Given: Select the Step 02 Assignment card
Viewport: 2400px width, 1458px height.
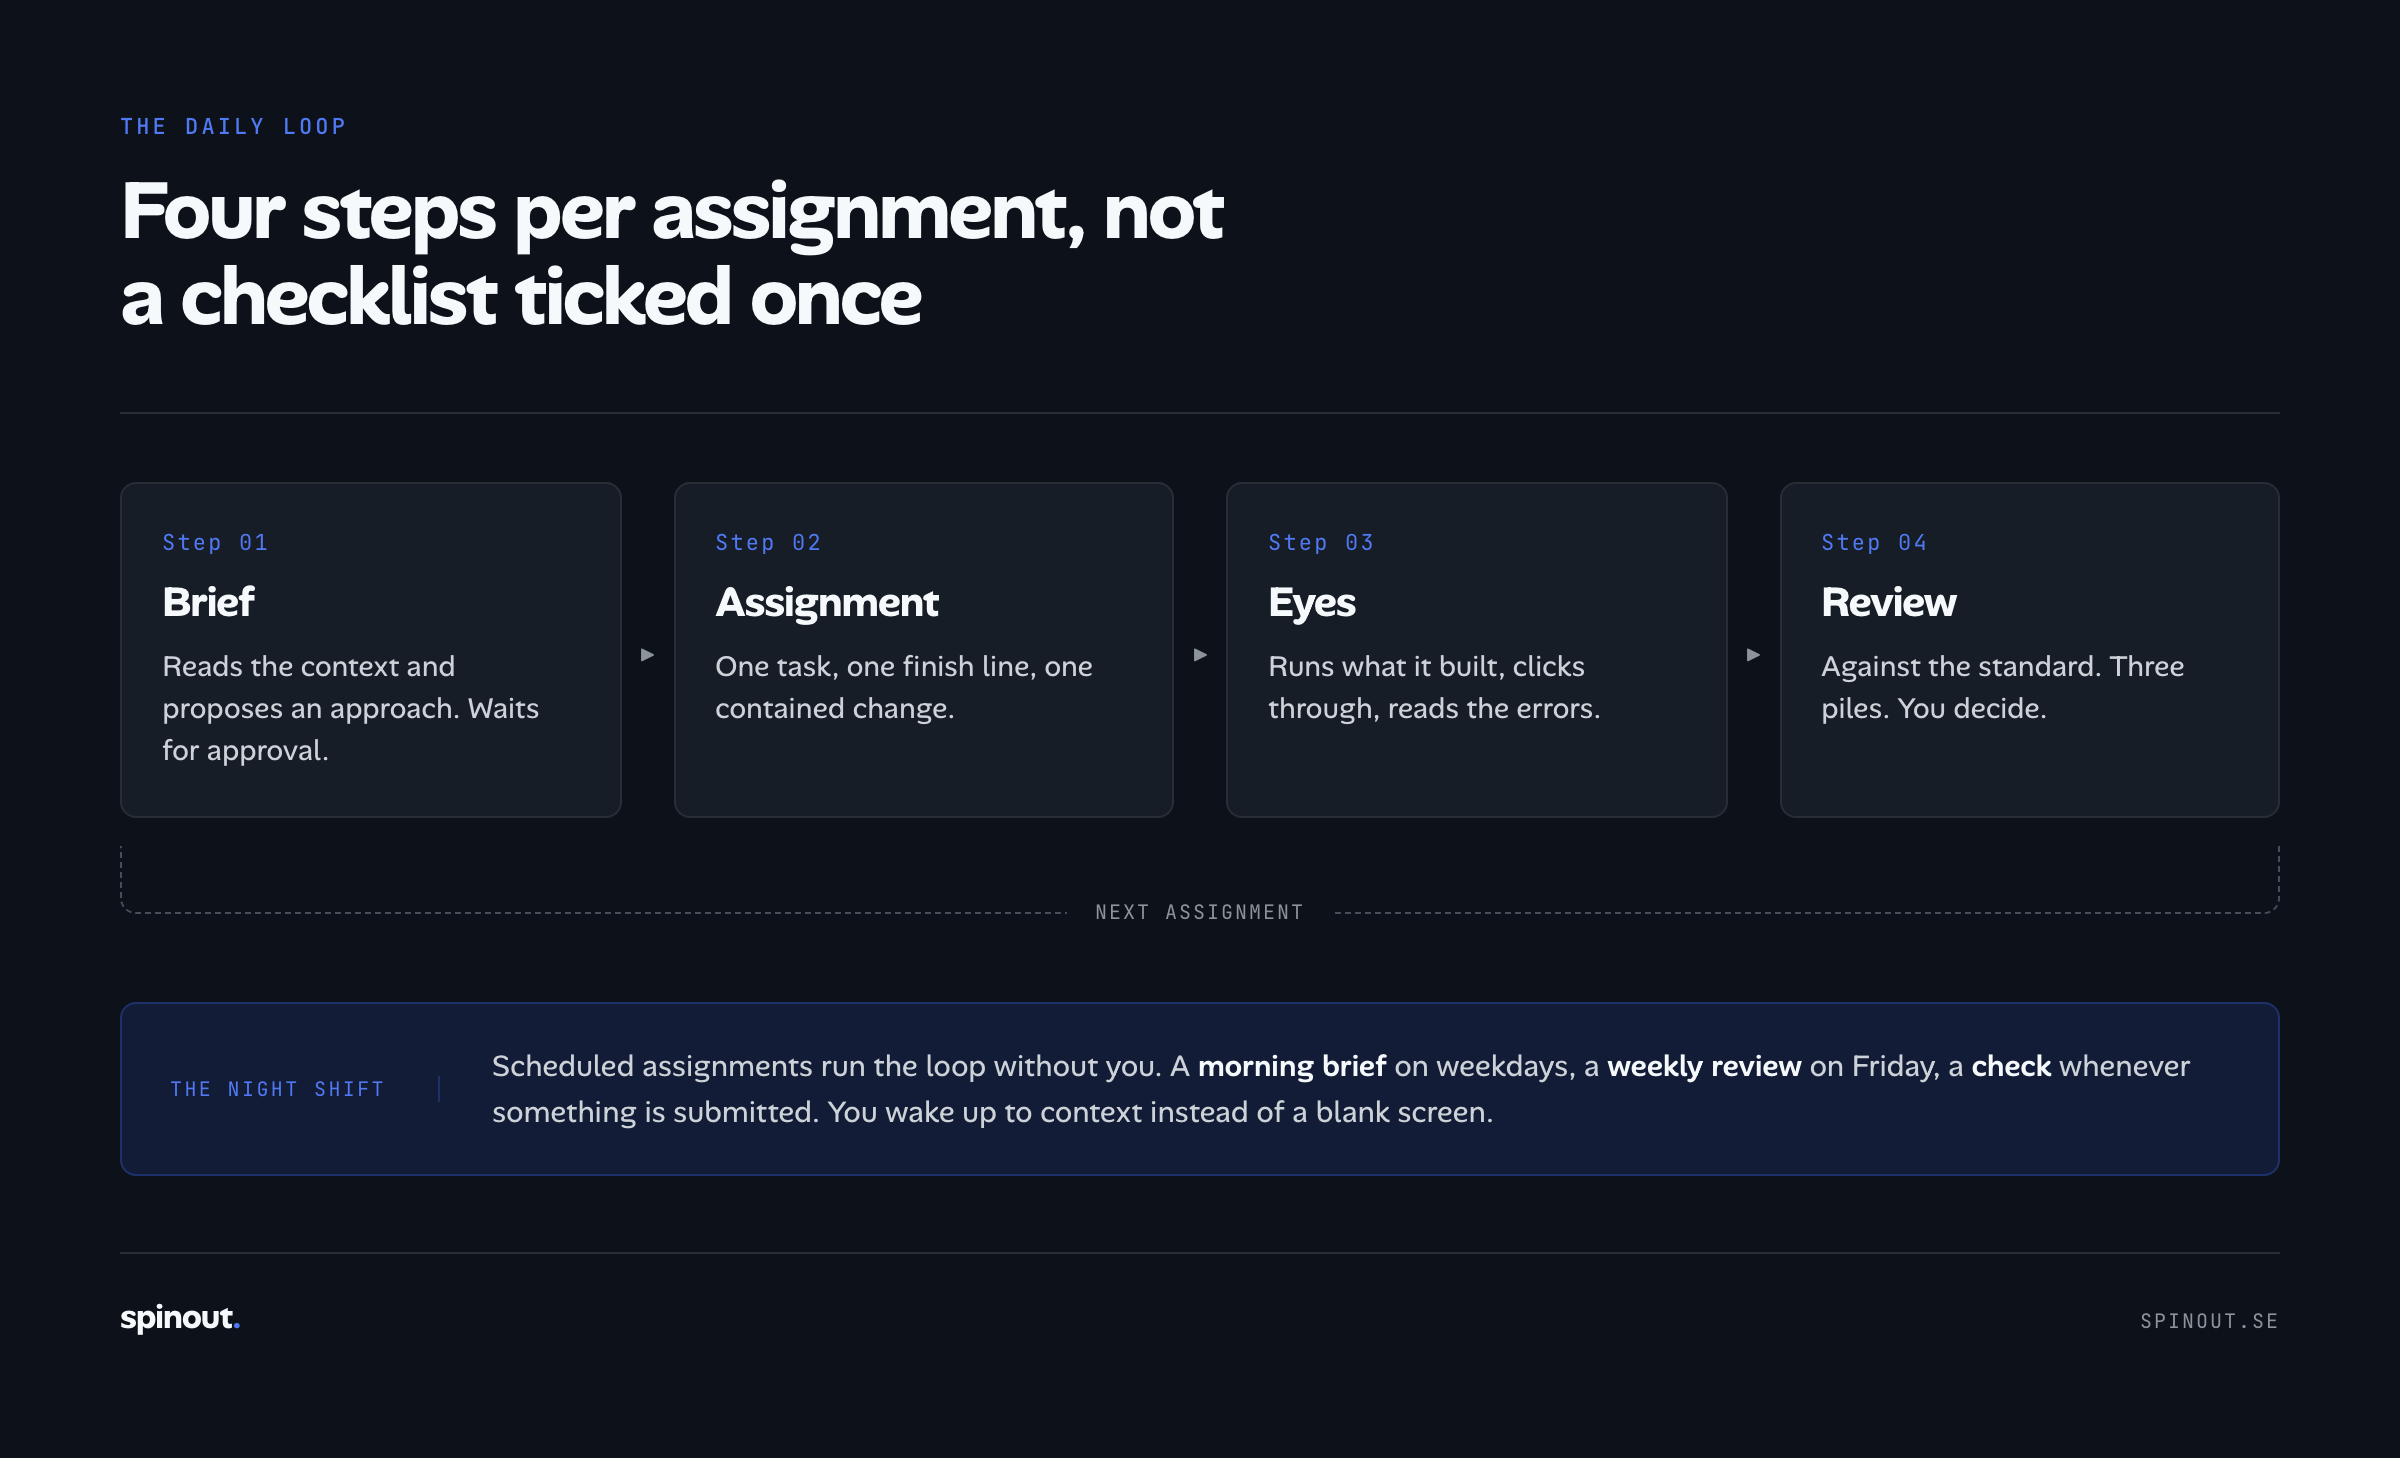Looking at the screenshot, I should tap(924, 650).
